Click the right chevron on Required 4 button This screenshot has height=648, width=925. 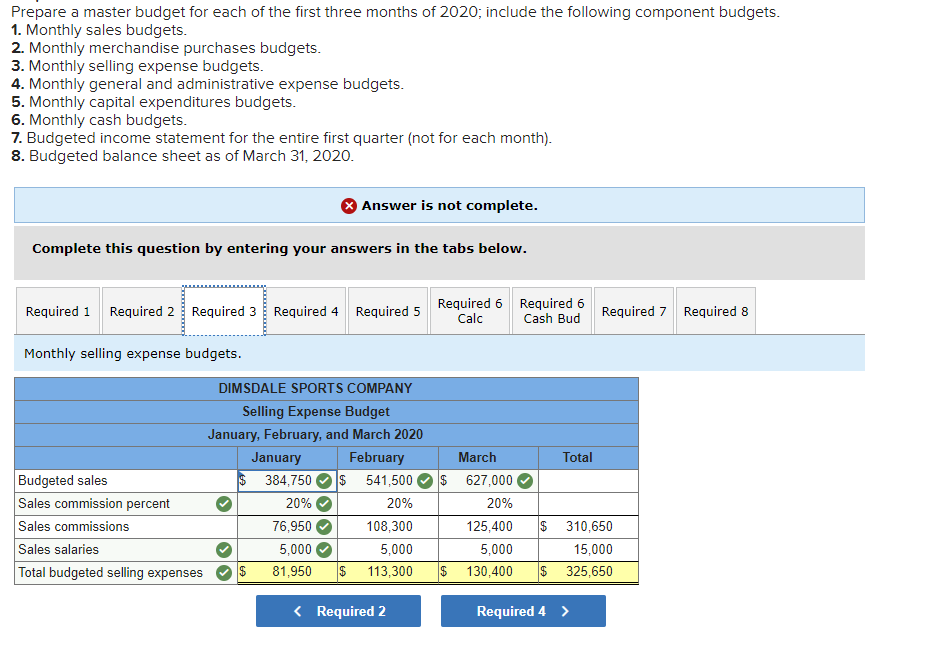[x=565, y=611]
